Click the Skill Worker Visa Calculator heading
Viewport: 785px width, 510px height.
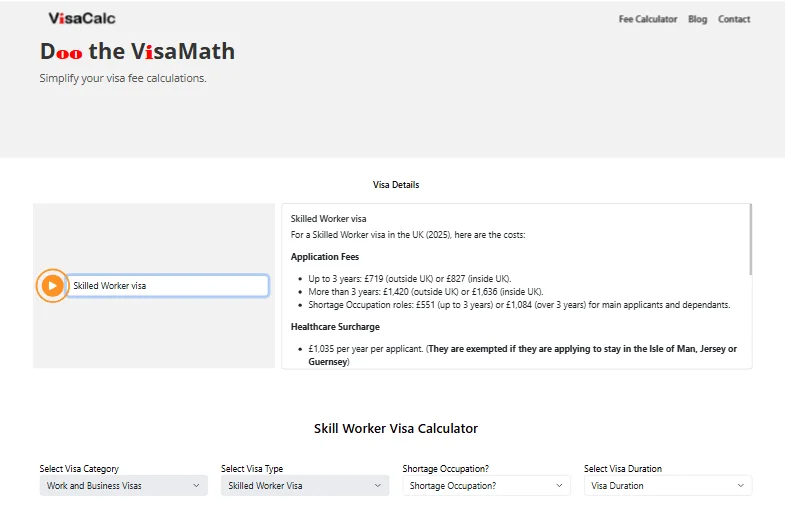(x=396, y=428)
